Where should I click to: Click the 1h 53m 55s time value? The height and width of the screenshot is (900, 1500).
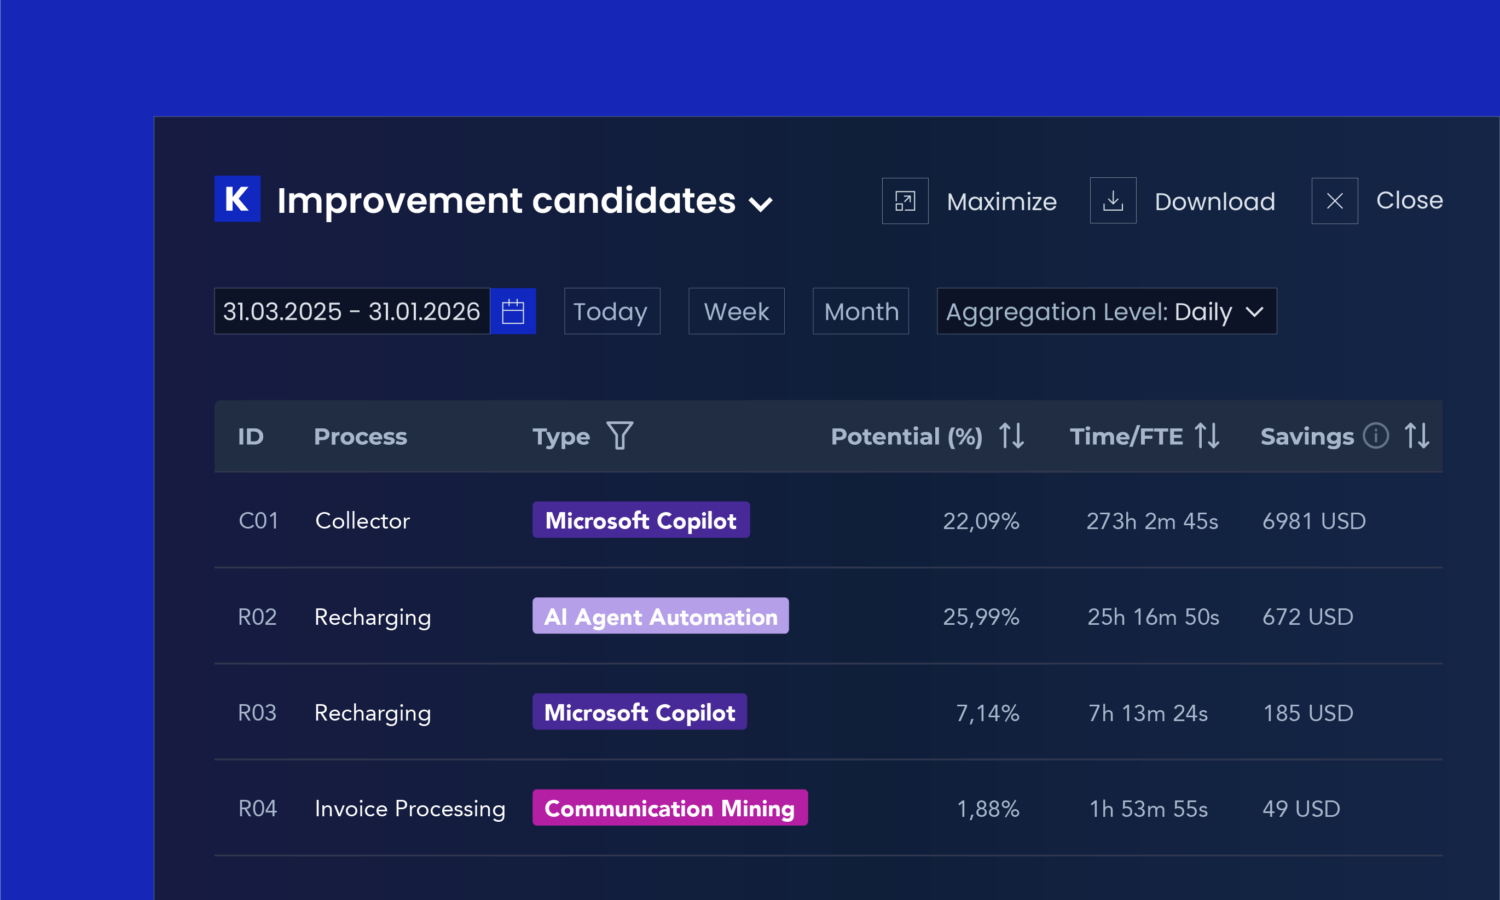tap(1149, 810)
